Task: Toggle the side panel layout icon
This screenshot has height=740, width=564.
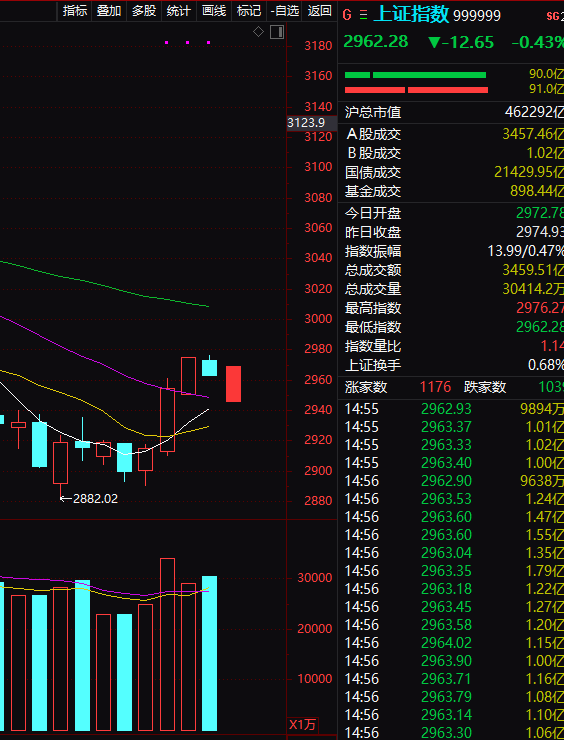Action: pyautogui.click(x=277, y=32)
